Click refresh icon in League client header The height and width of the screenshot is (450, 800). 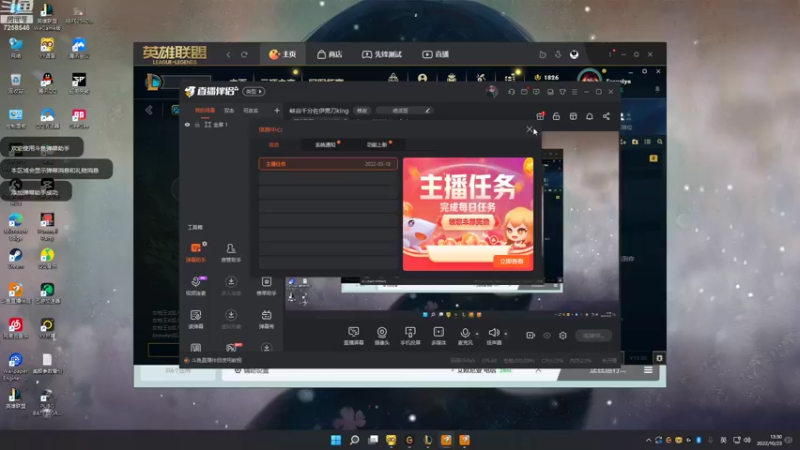[244, 55]
